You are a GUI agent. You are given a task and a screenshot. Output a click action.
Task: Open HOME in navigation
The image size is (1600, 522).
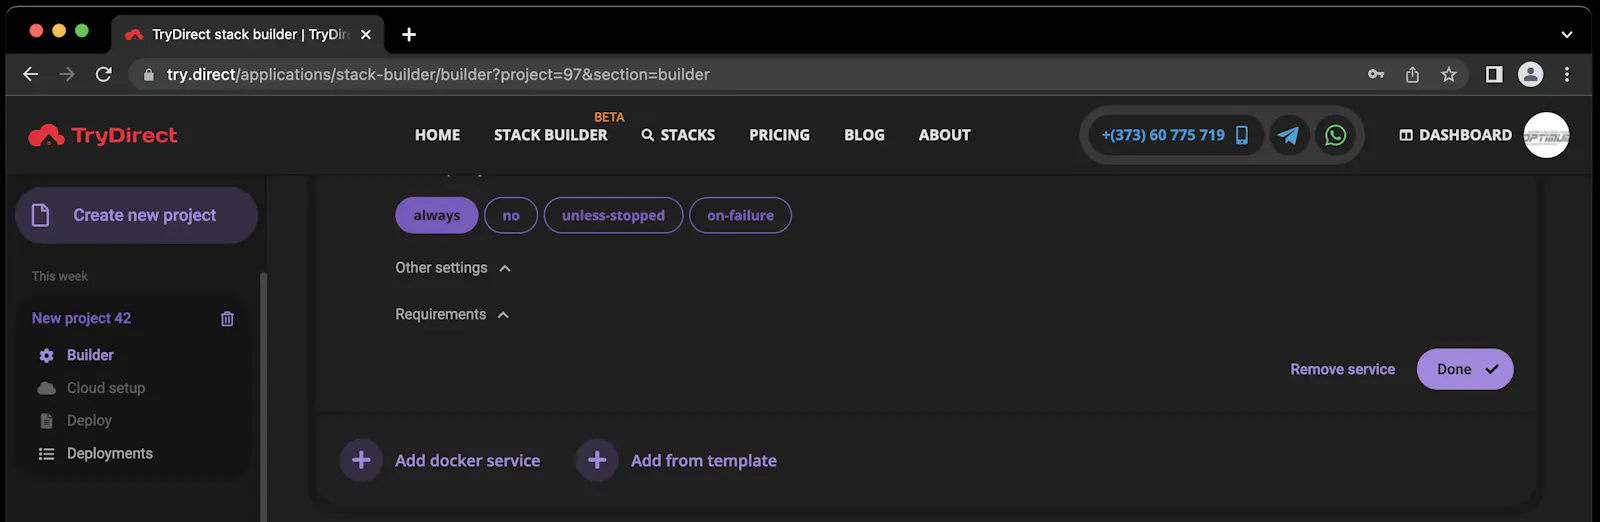[x=438, y=135]
